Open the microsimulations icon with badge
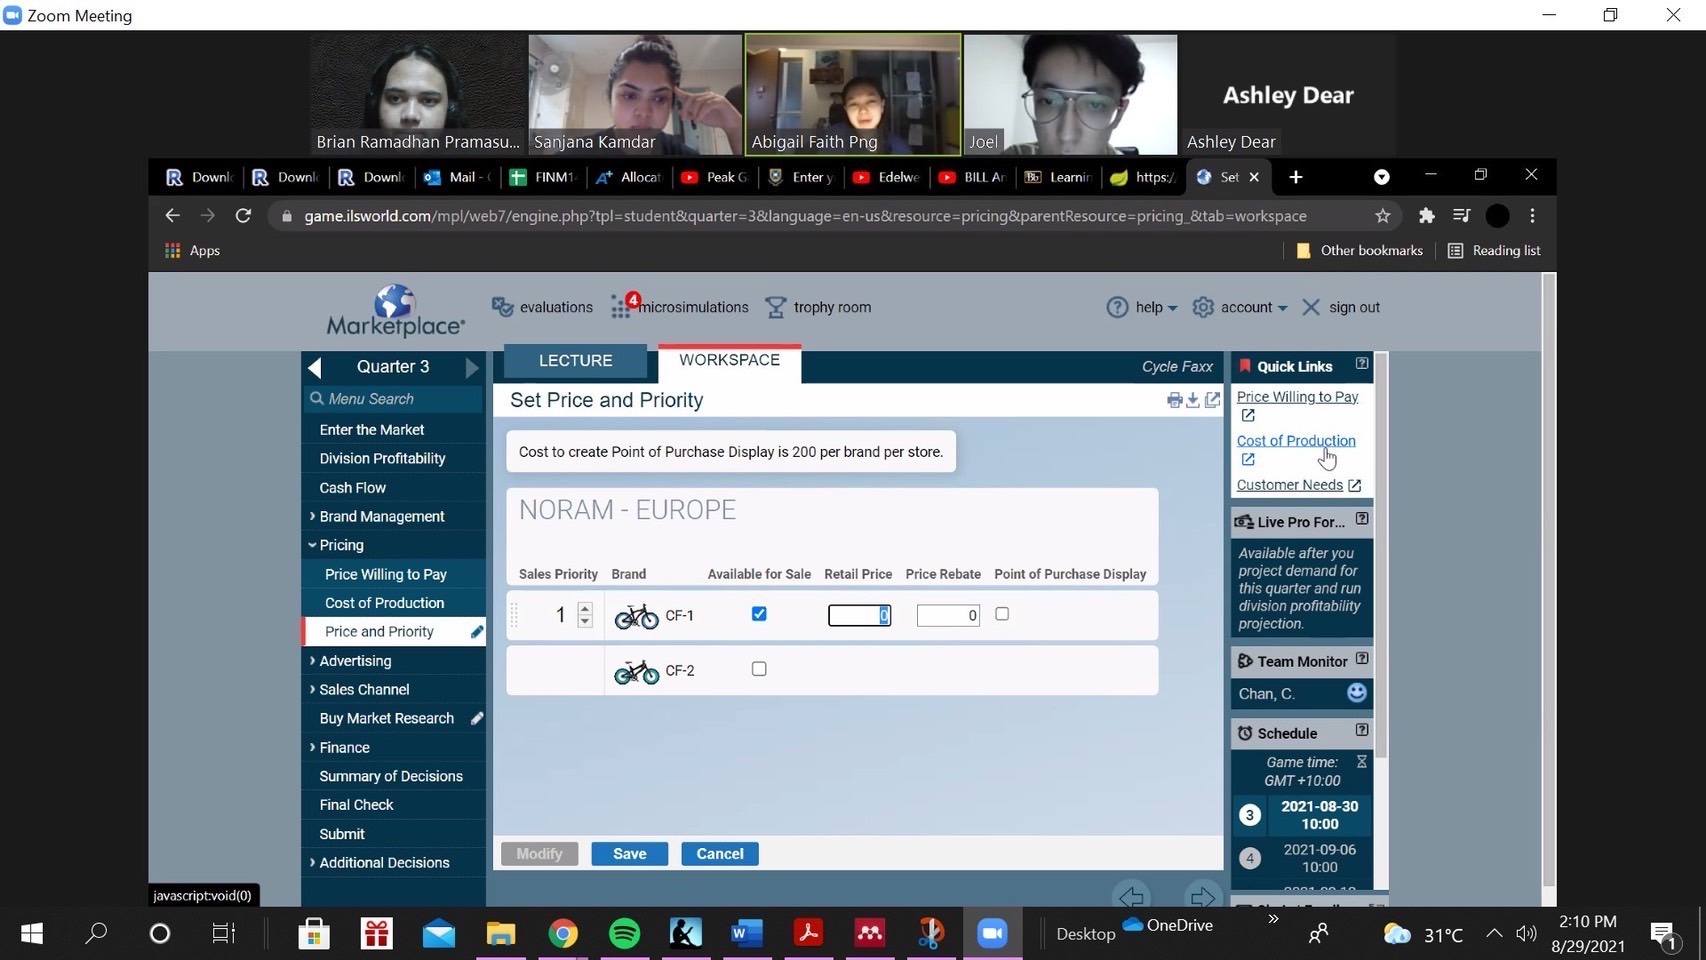Viewport: 1706px width, 960px height. click(x=622, y=307)
